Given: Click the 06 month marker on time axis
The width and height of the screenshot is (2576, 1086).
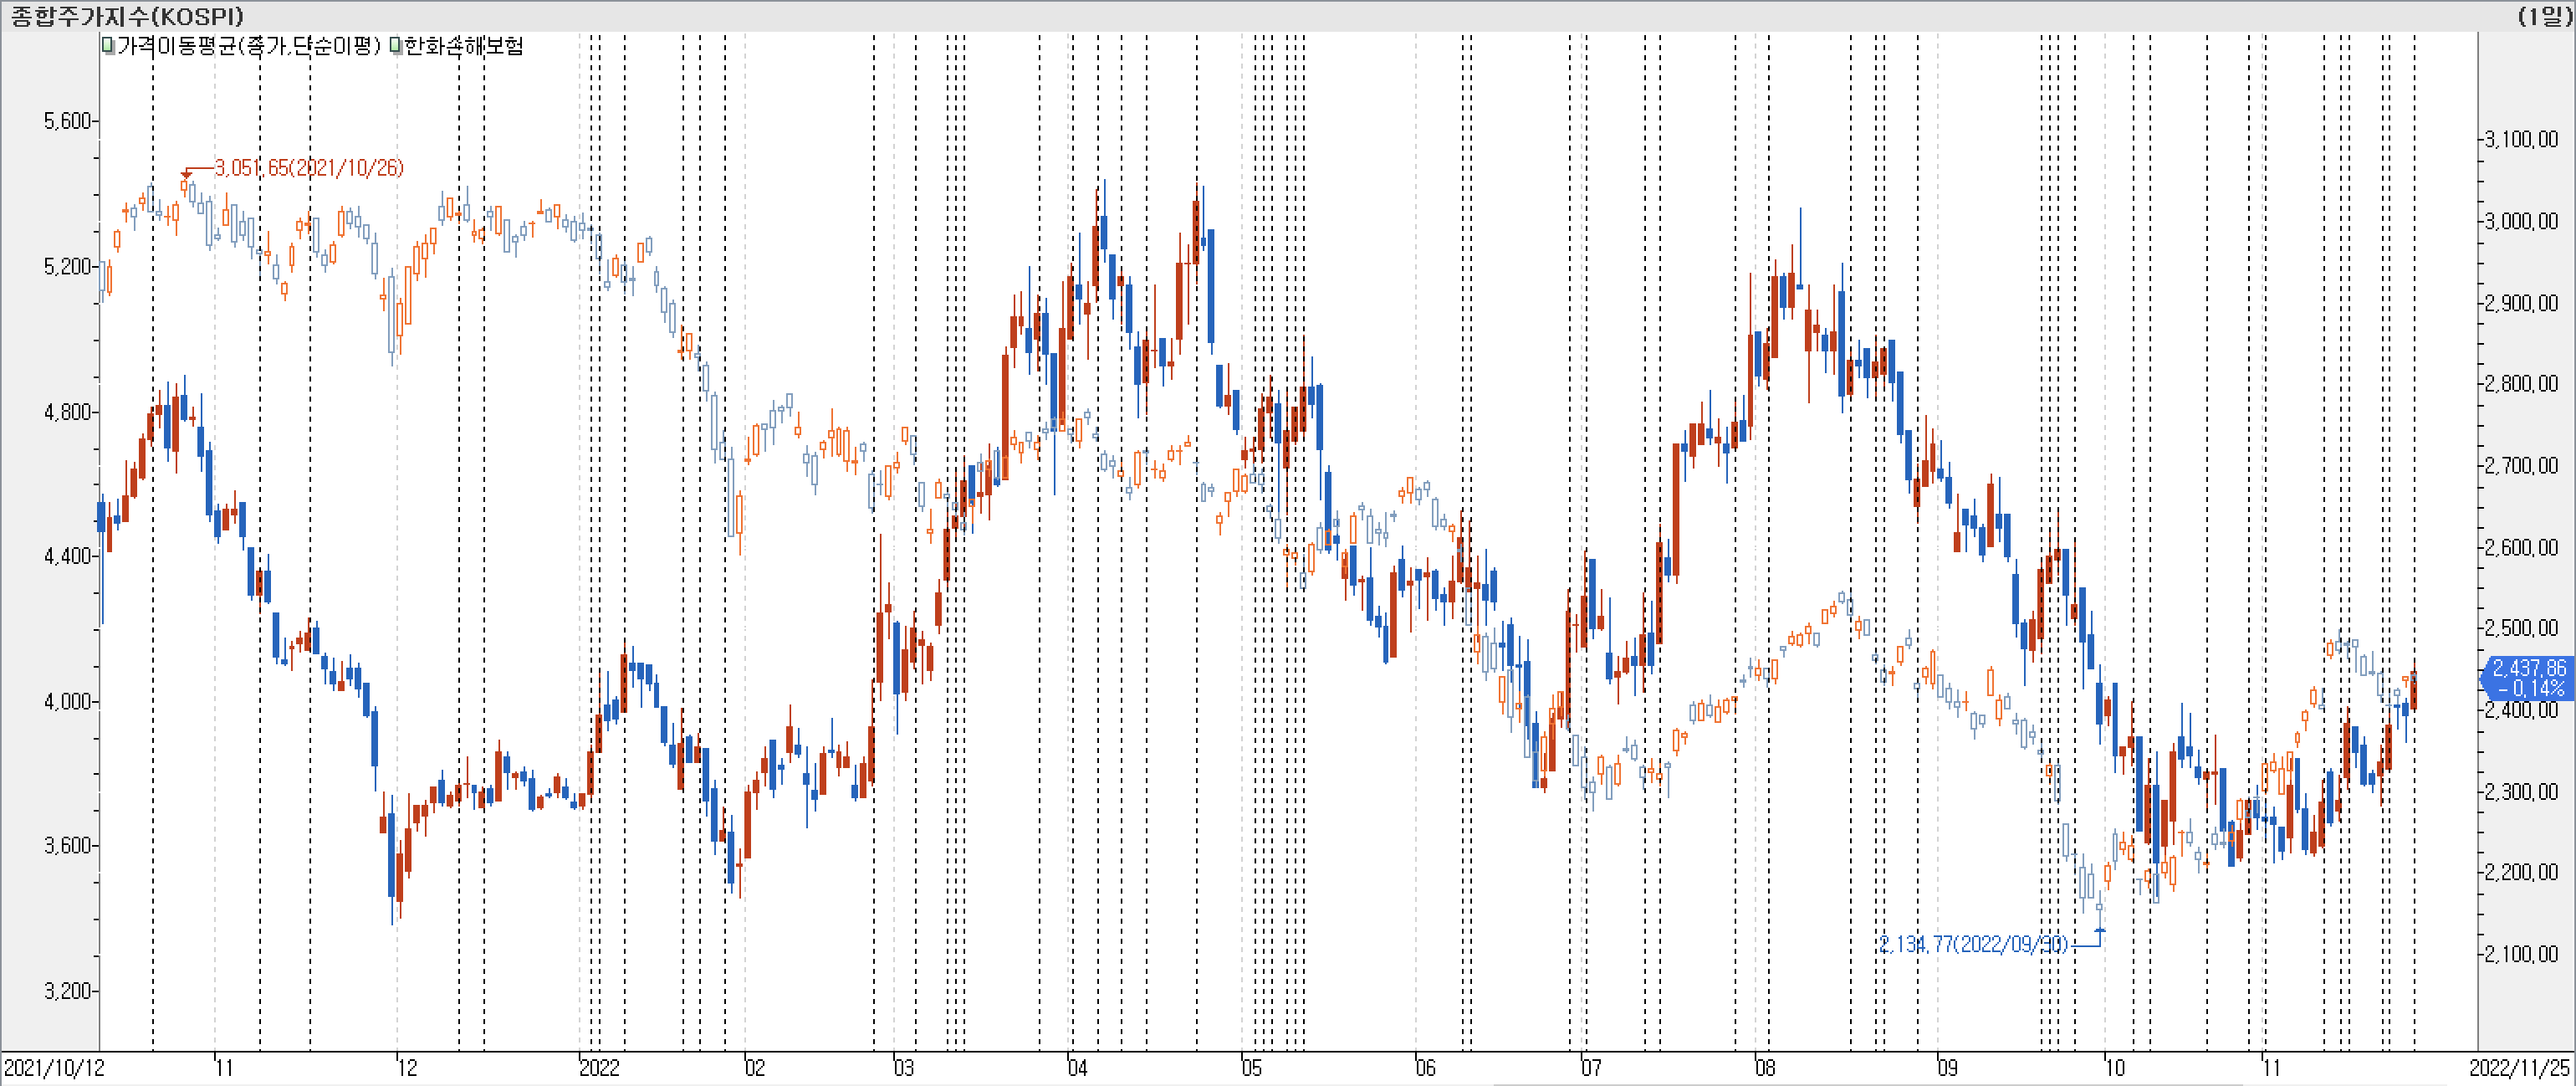Looking at the screenshot, I should (x=1425, y=1068).
